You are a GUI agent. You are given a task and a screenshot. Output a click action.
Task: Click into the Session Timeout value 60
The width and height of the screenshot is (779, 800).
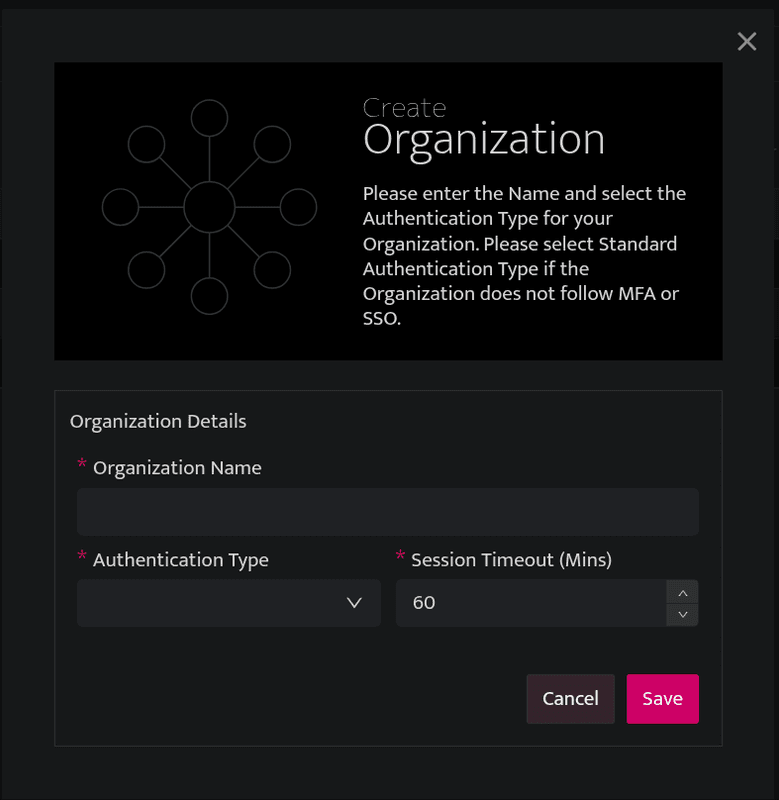tap(531, 603)
